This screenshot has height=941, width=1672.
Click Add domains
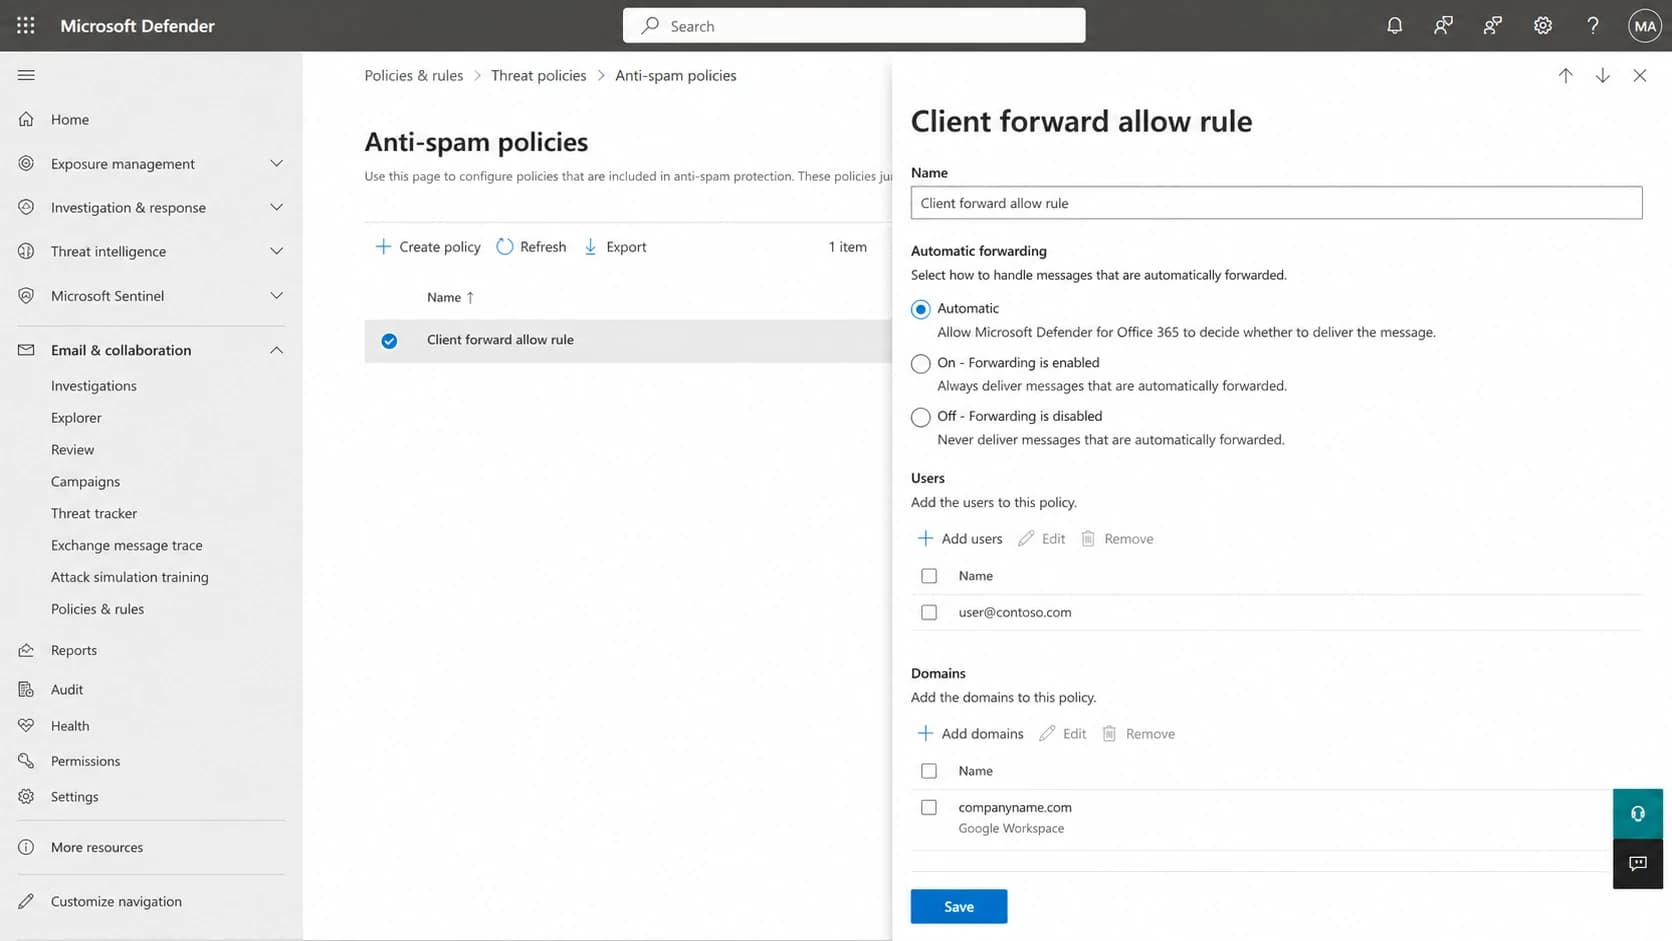pos(971,734)
